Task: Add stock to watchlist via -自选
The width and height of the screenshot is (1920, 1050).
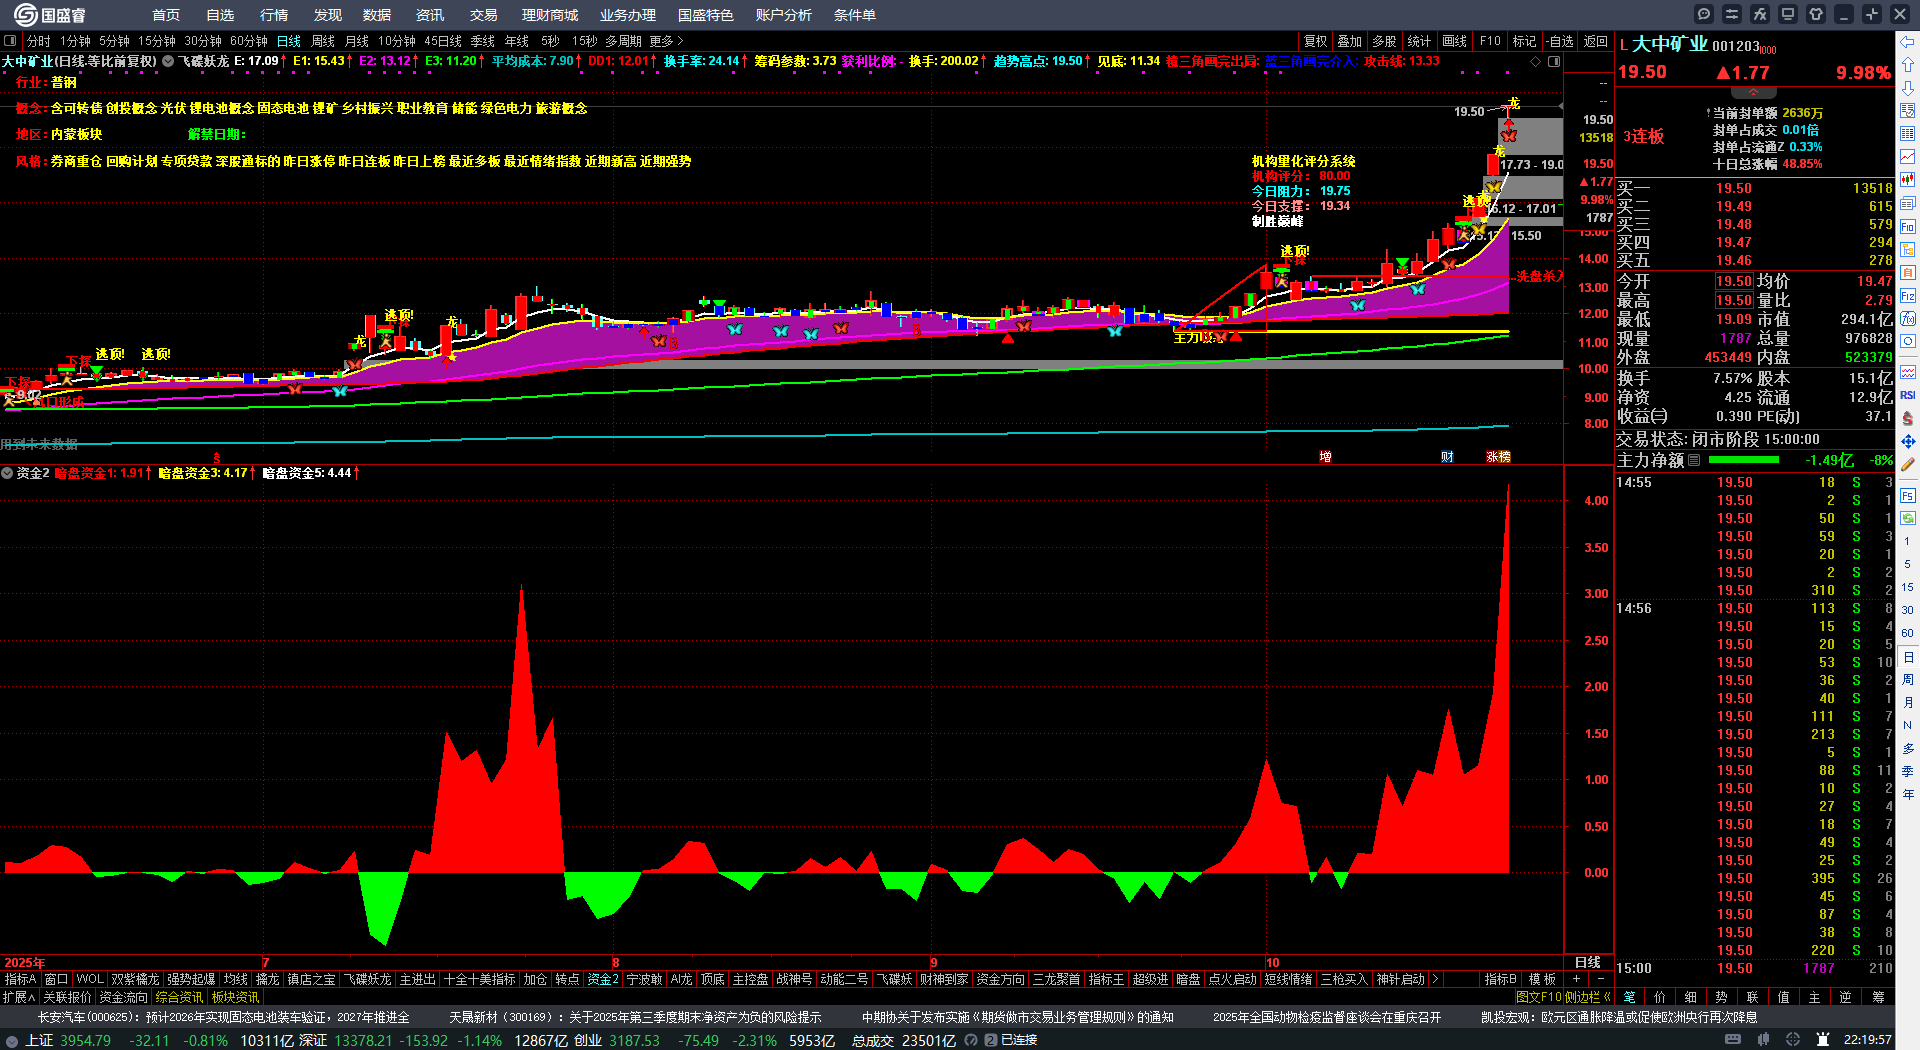Action: tap(1560, 41)
